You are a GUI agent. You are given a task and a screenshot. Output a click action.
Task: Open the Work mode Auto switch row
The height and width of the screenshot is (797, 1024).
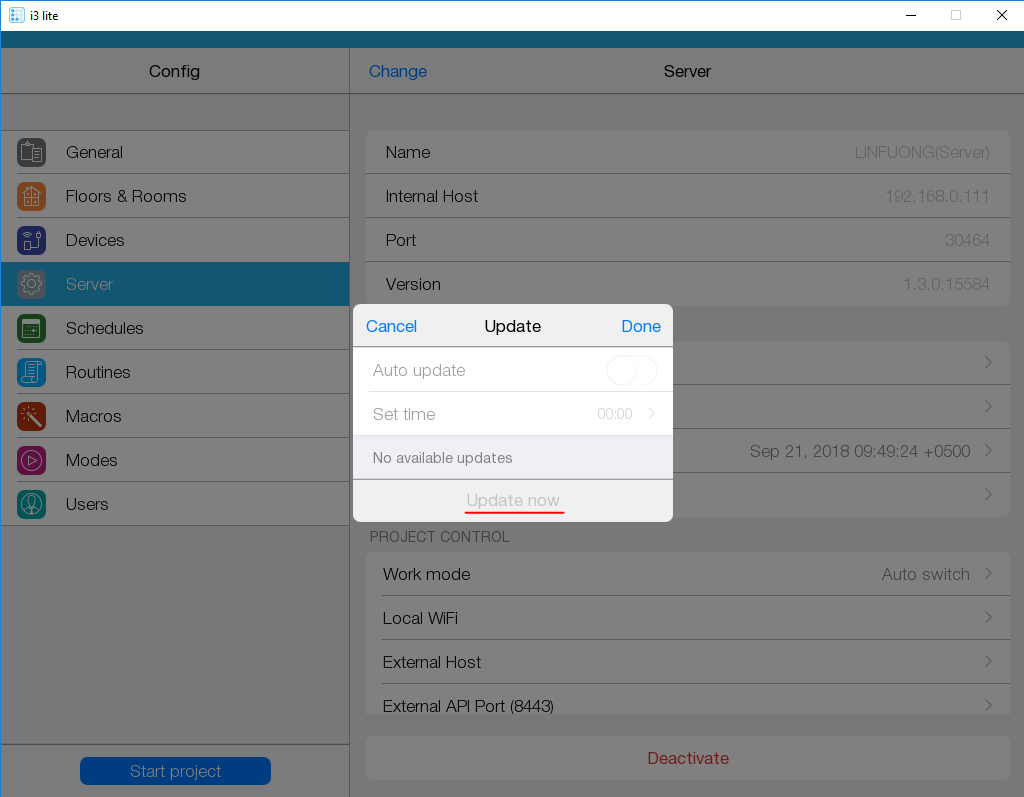(x=688, y=574)
